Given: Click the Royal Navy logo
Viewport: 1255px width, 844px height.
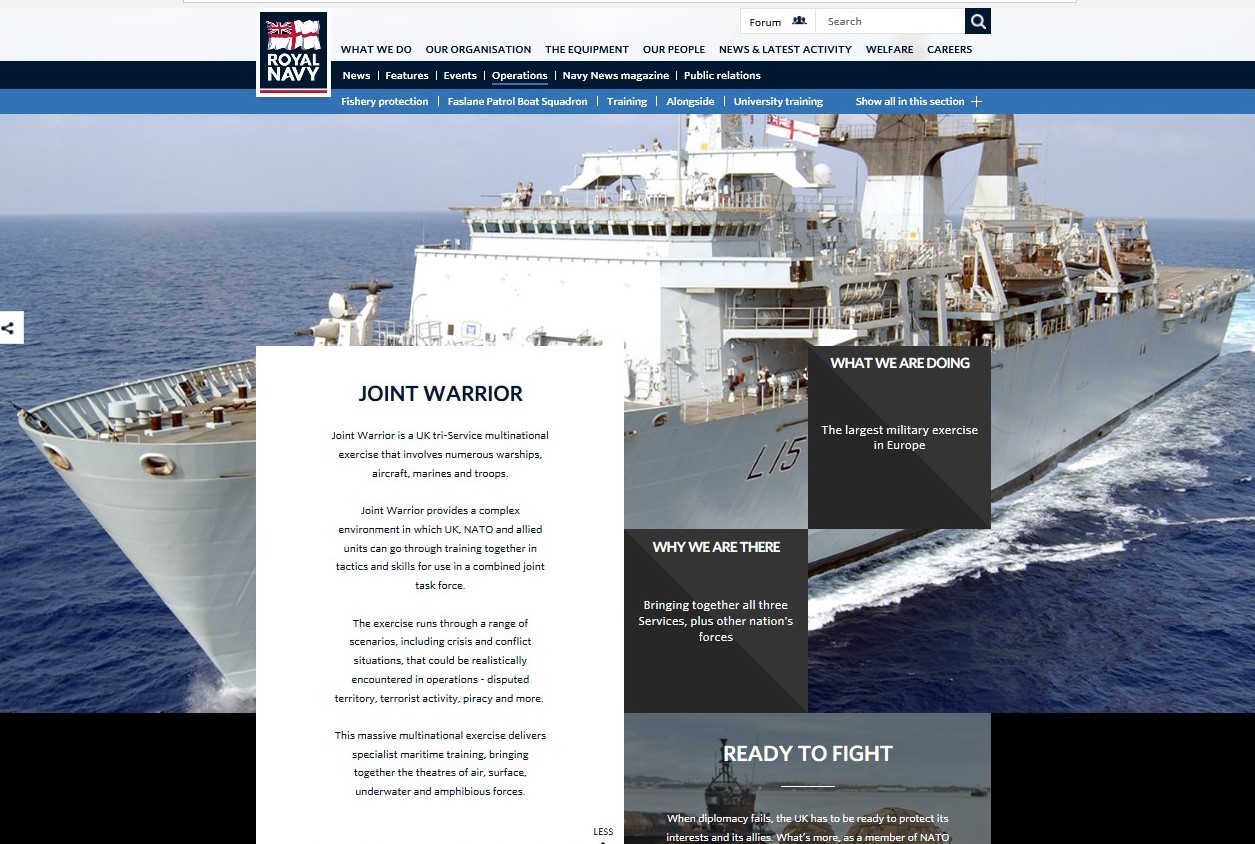Looking at the screenshot, I should (x=293, y=54).
